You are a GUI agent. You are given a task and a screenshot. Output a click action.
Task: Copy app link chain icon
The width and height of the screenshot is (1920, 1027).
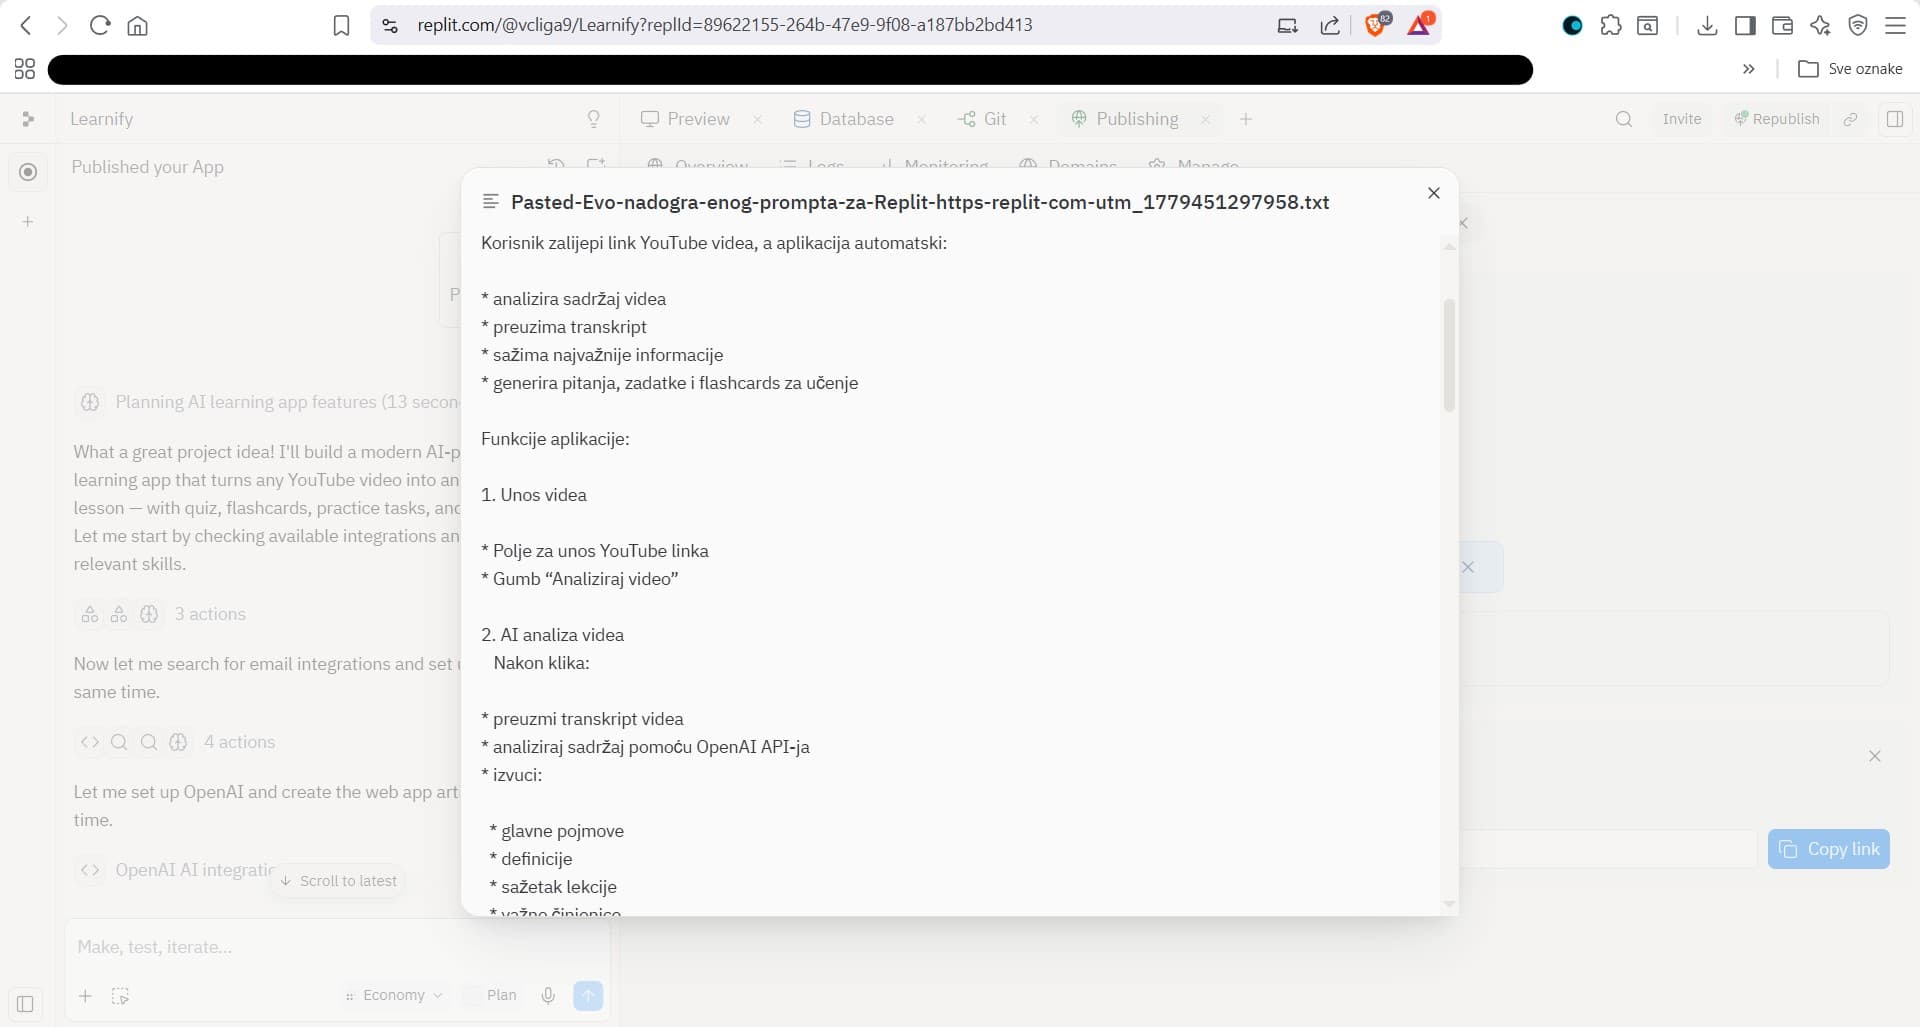point(1851,119)
